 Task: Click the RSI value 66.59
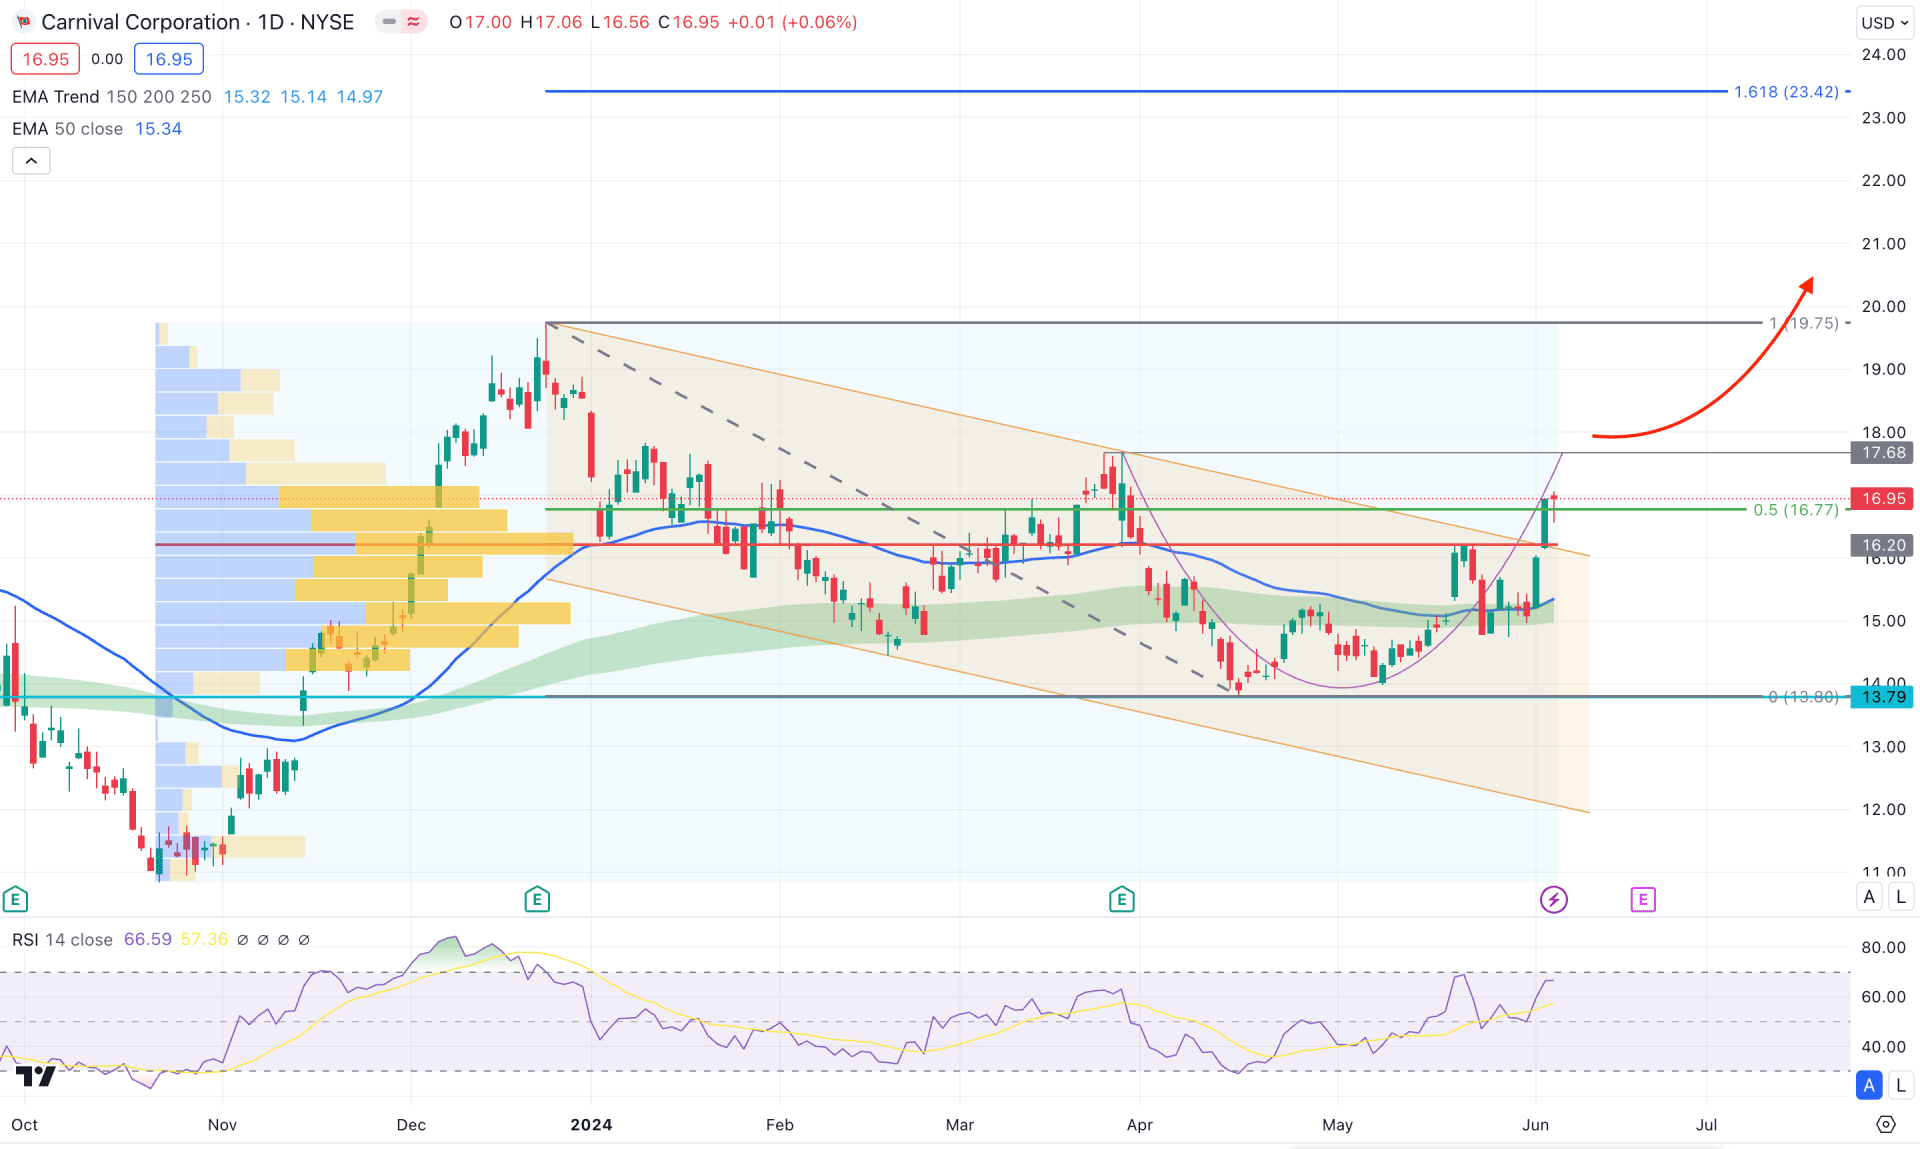coord(148,940)
